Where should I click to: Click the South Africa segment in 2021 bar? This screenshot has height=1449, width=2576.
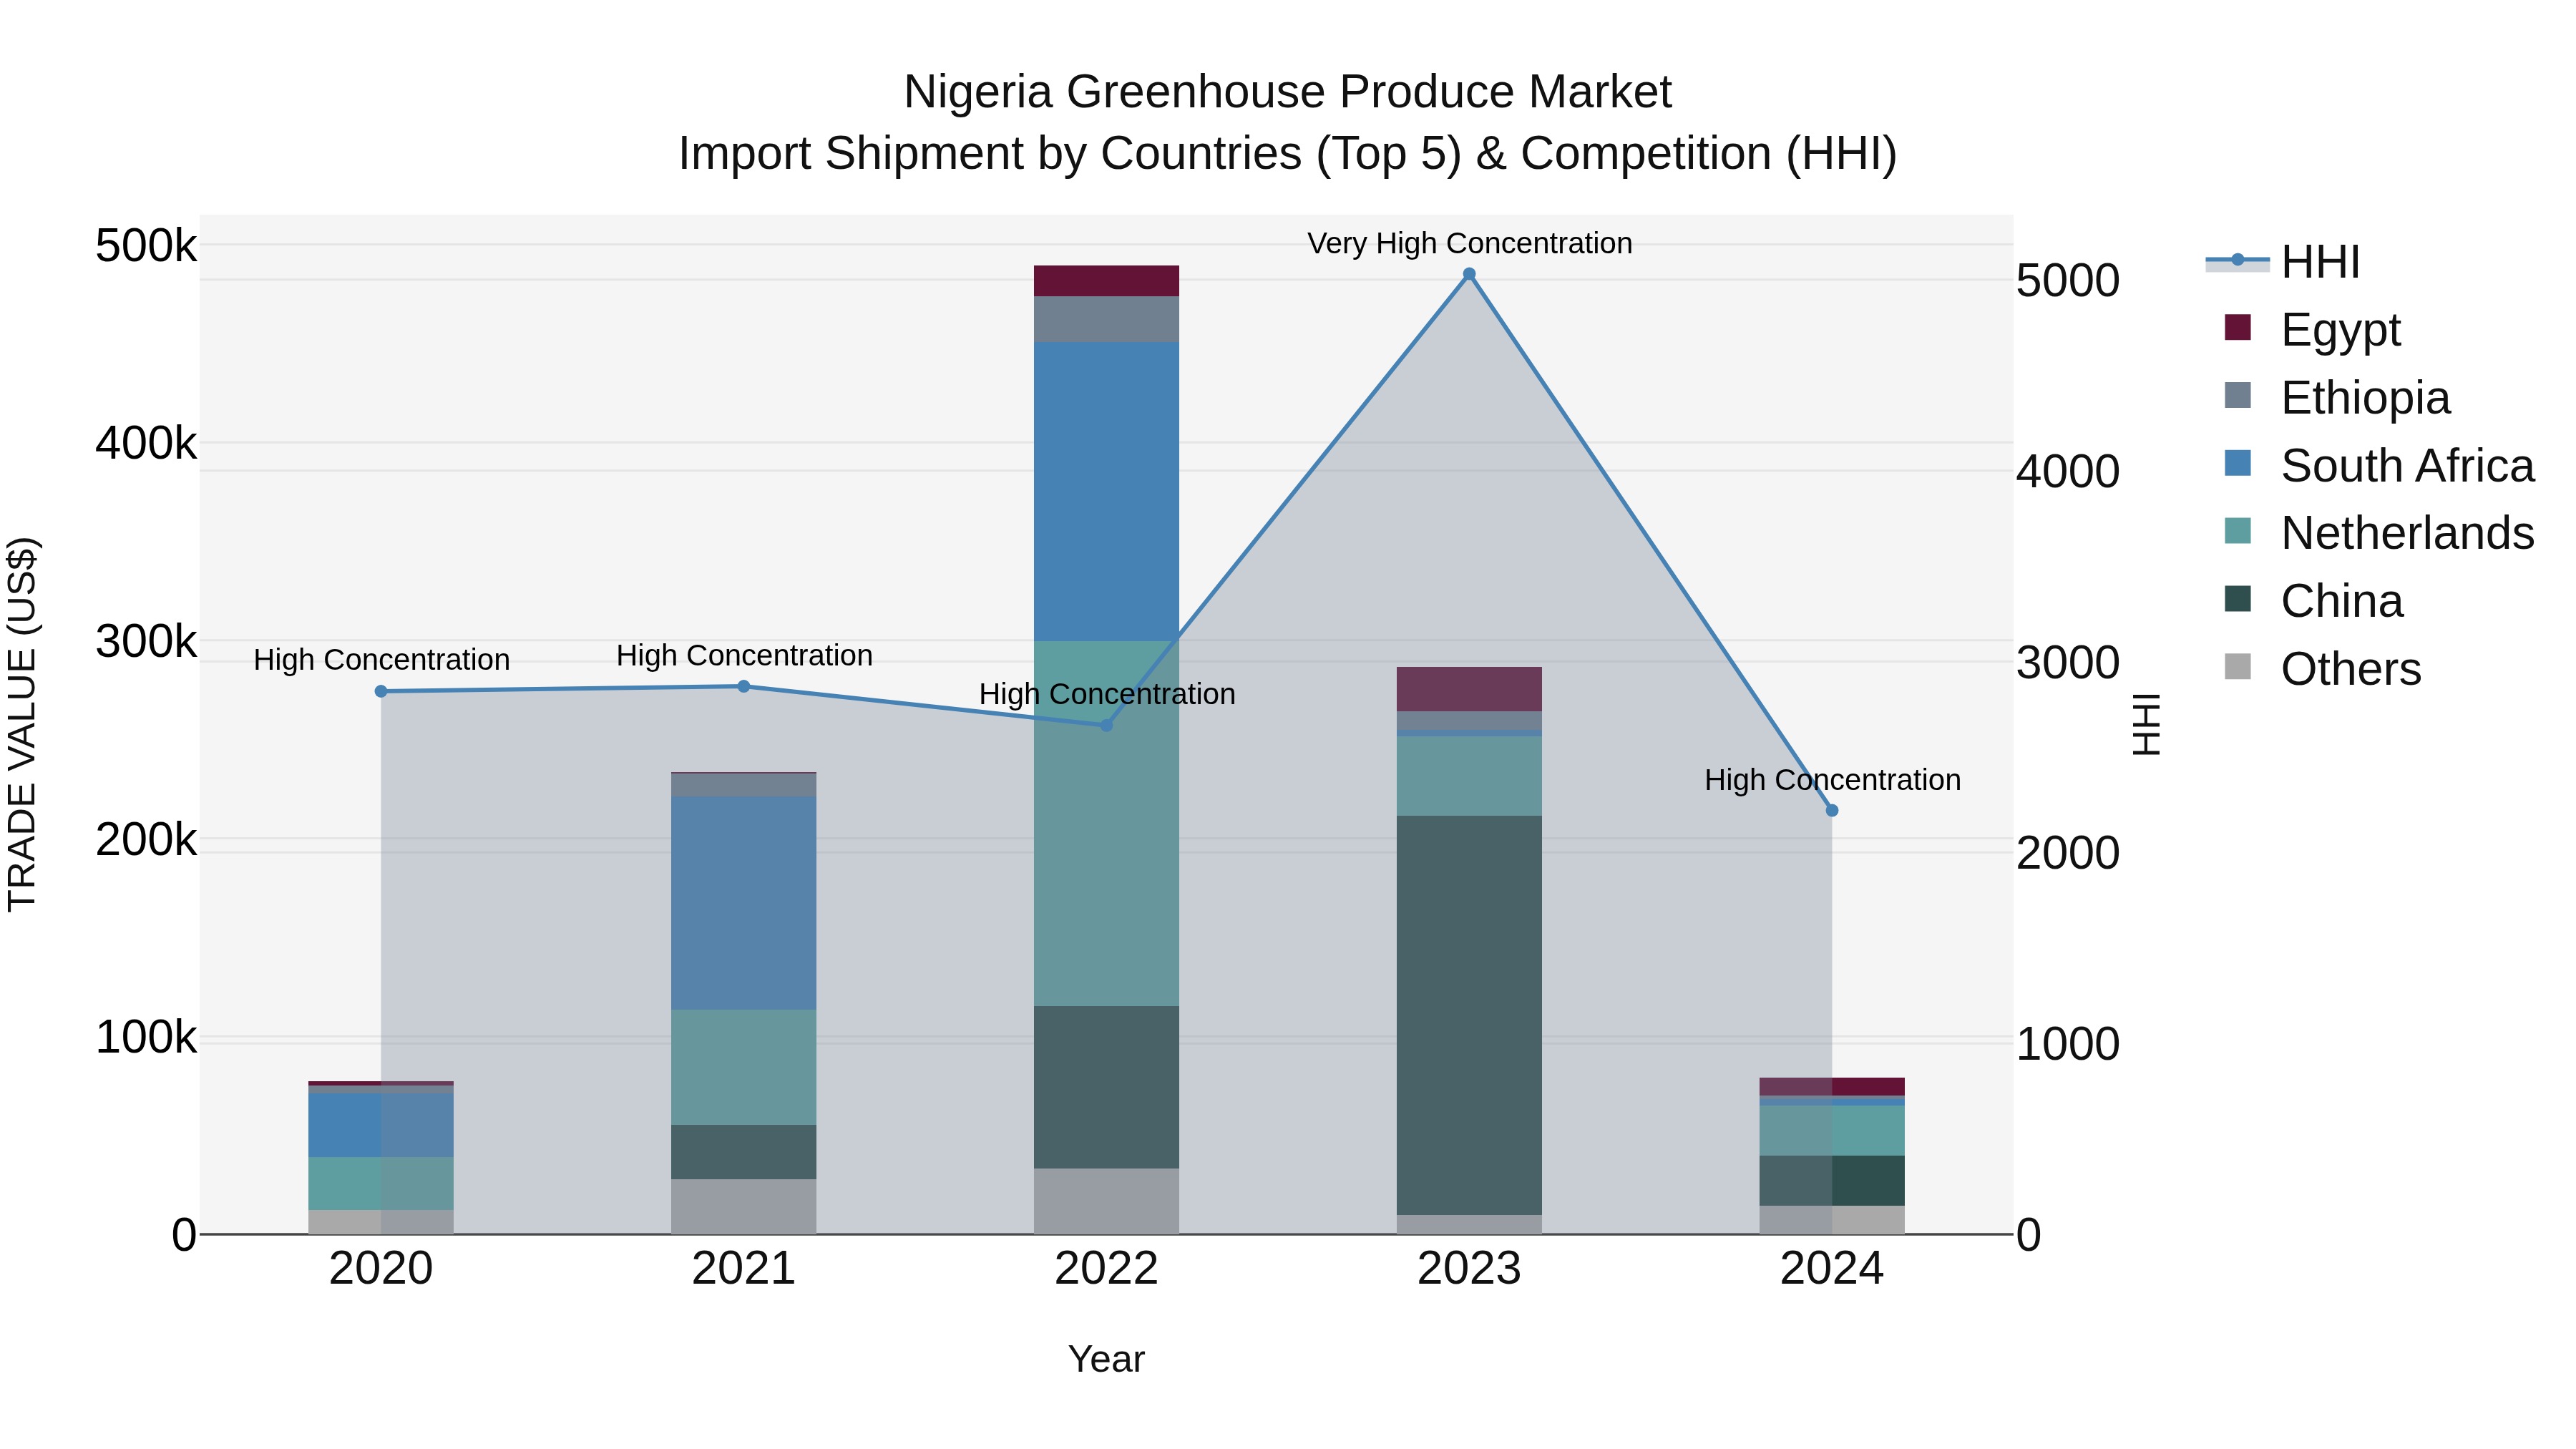click(x=744, y=903)
